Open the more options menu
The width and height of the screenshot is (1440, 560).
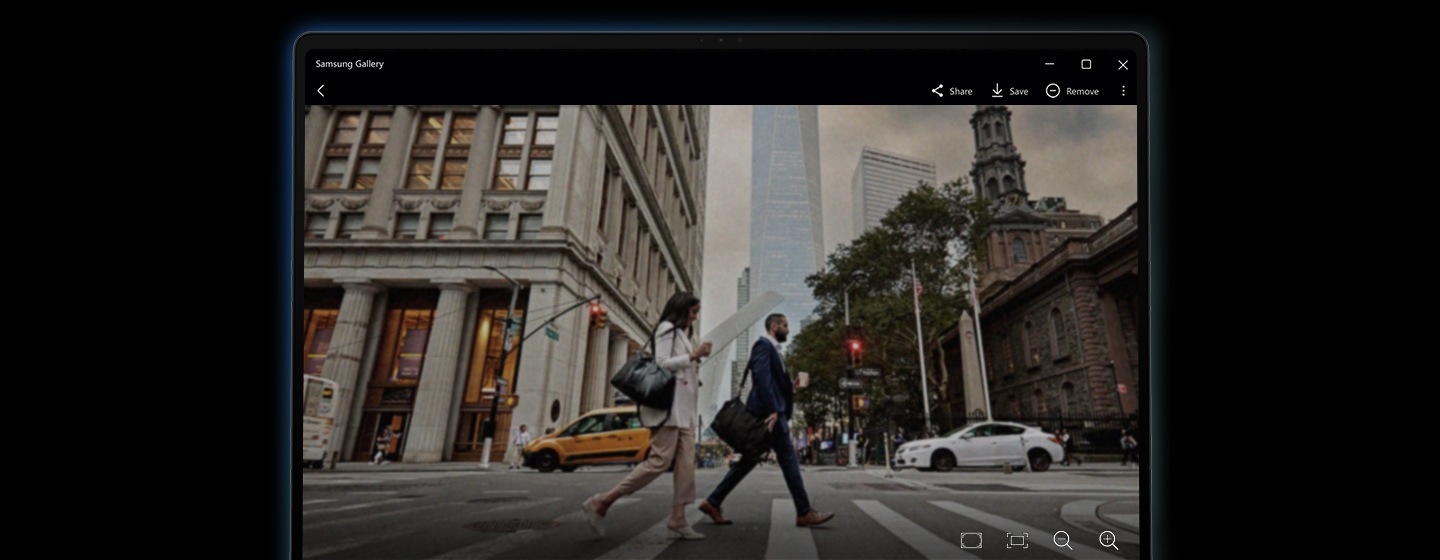[1123, 91]
